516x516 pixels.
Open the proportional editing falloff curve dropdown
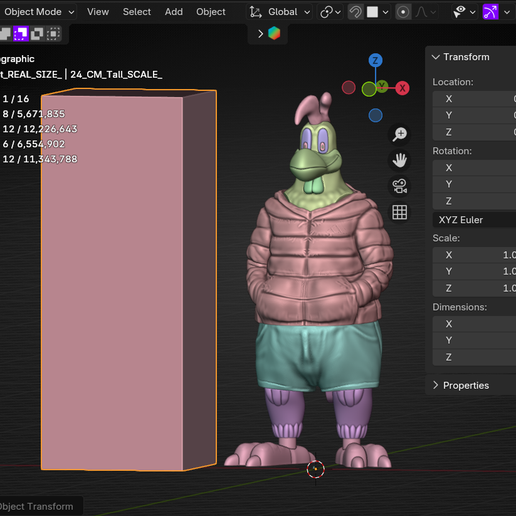click(425, 12)
